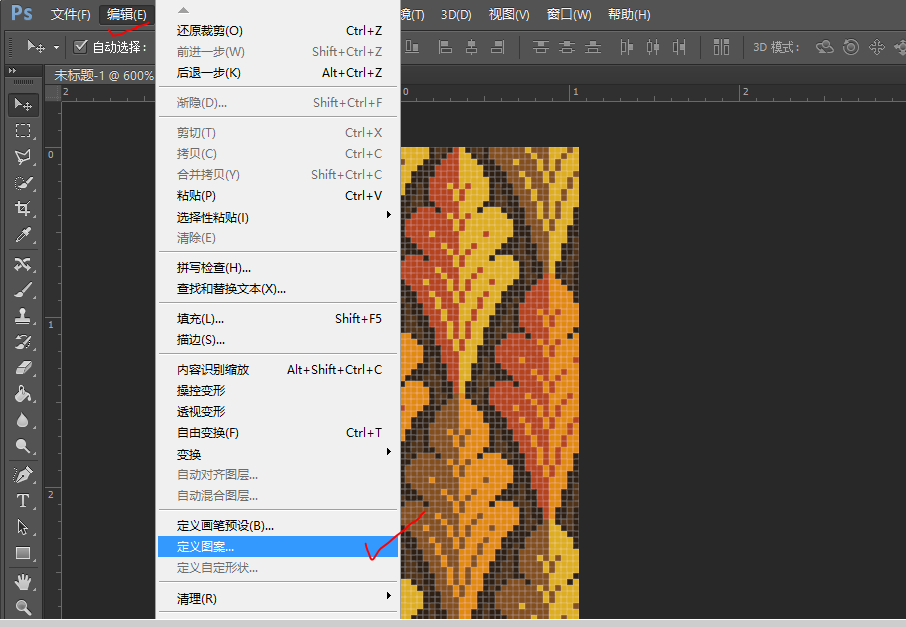906x627 pixels.
Task: Select the Brush tool
Action: [23, 290]
